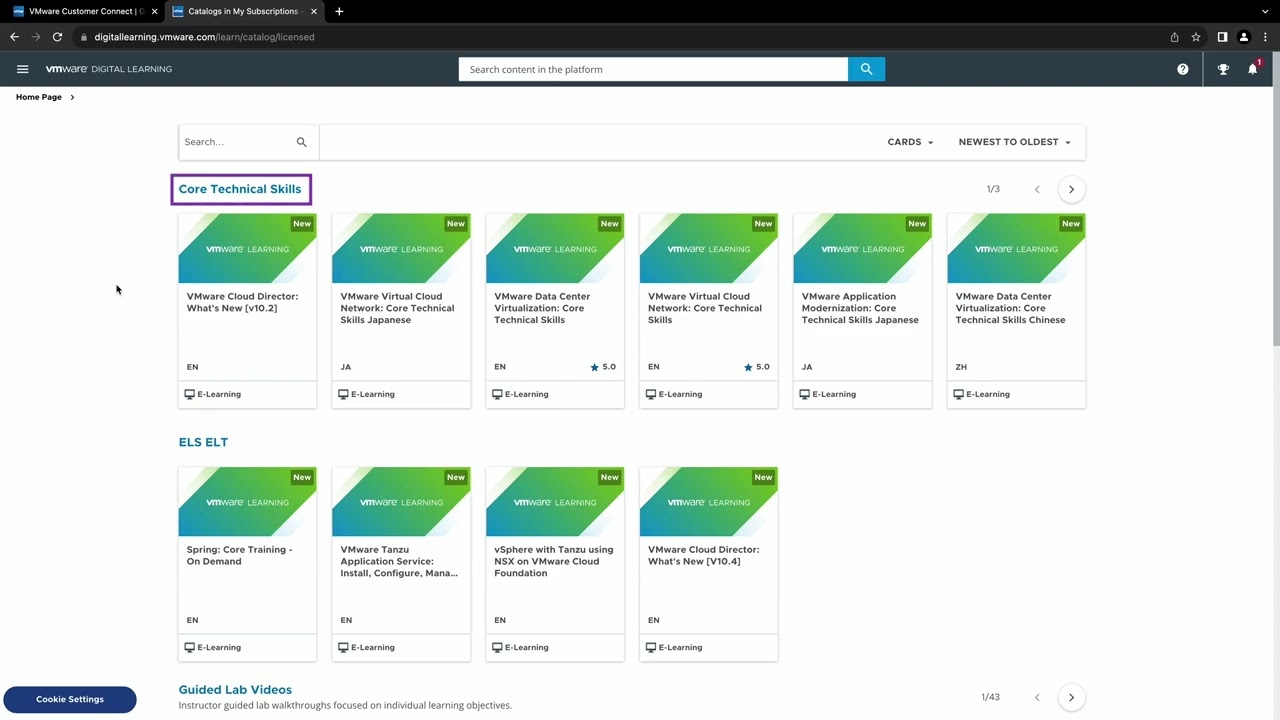Advance Guided Lab Videos carousel to next page
Image resolution: width=1280 pixels, height=720 pixels.
point(1071,697)
